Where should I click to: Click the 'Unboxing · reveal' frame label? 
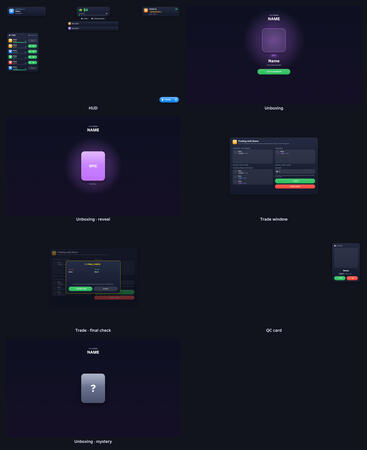click(x=93, y=219)
